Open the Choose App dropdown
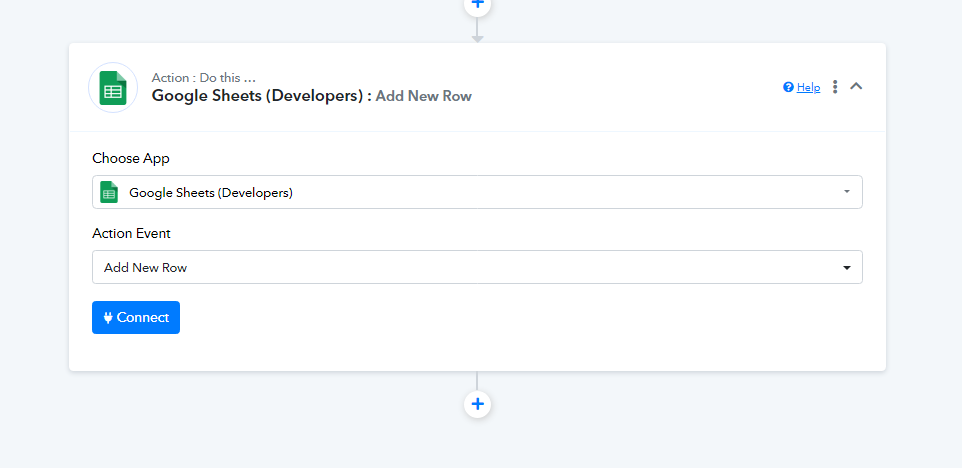The height and width of the screenshot is (468, 962). (477, 192)
